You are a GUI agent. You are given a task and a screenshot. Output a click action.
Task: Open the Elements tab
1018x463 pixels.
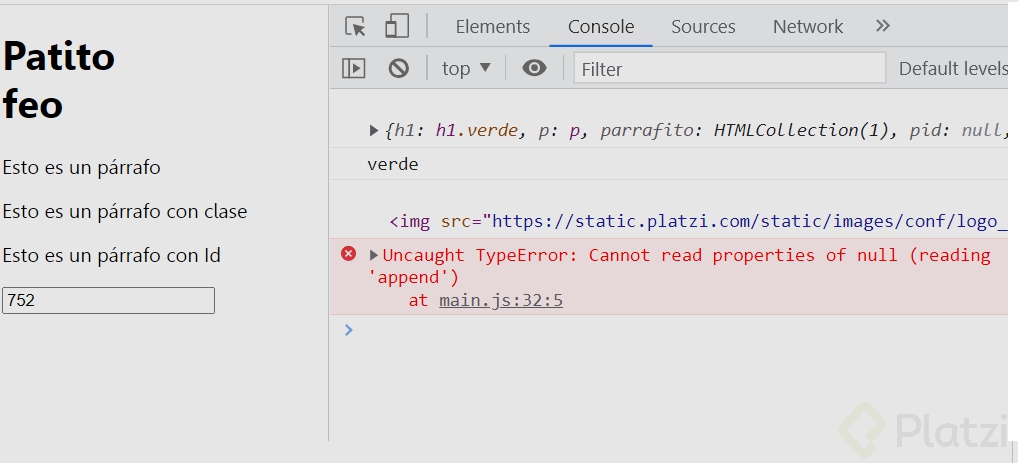tap(493, 27)
